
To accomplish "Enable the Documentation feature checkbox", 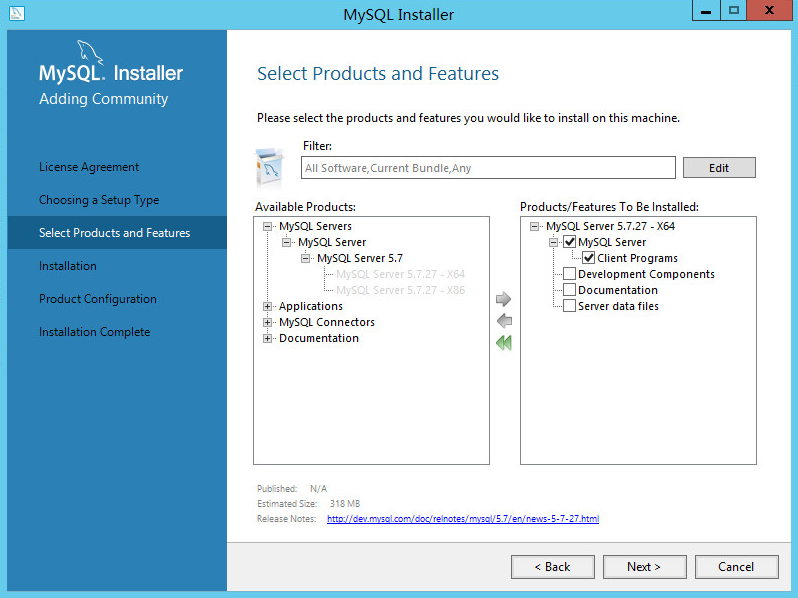I will point(569,290).
